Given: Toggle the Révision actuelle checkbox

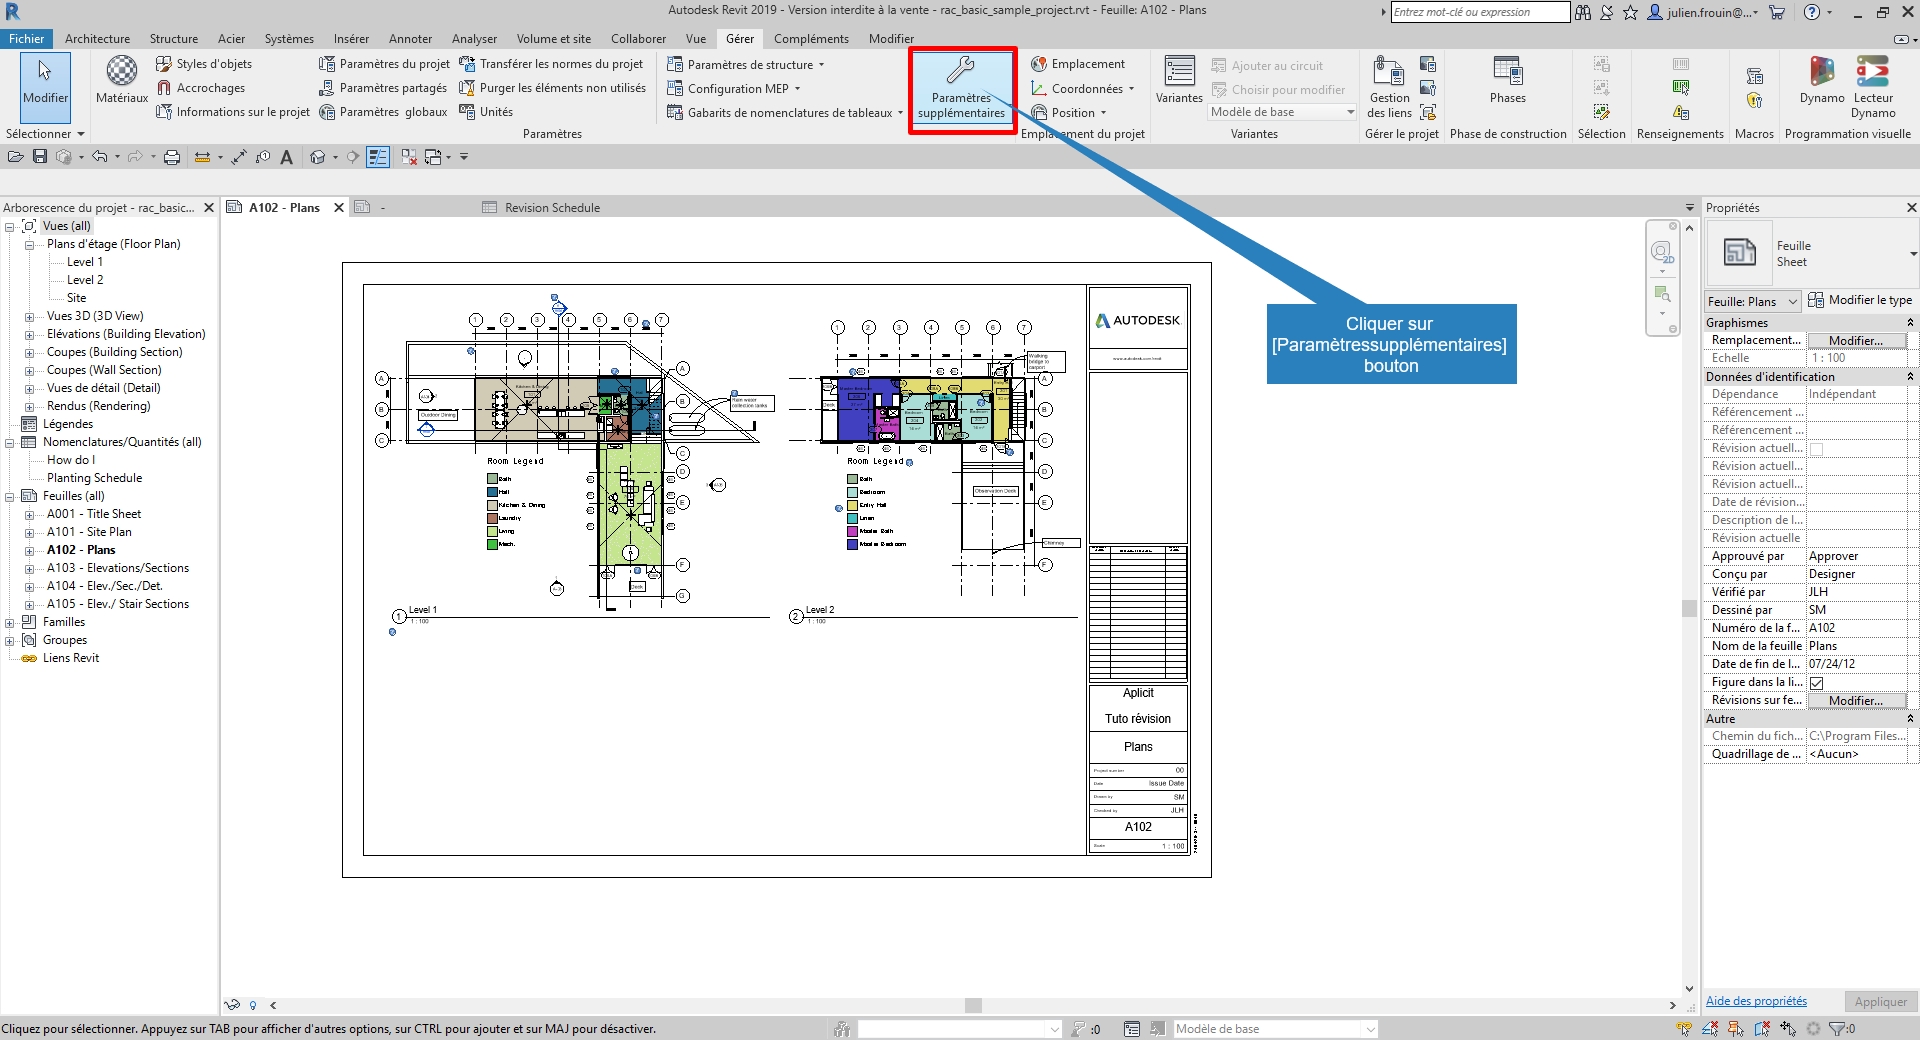Looking at the screenshot, I should click(1817, 449).
